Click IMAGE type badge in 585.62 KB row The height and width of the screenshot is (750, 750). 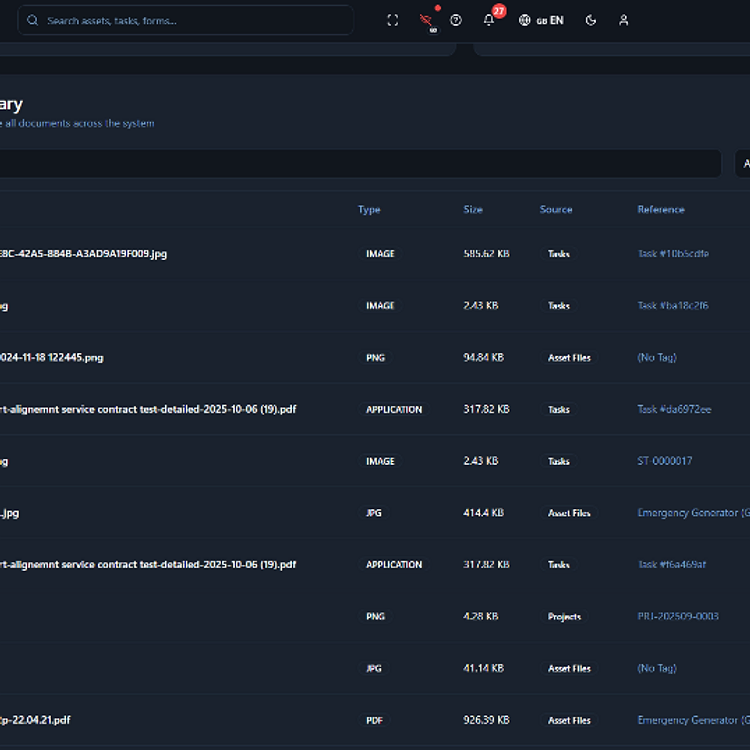point(380,254)
